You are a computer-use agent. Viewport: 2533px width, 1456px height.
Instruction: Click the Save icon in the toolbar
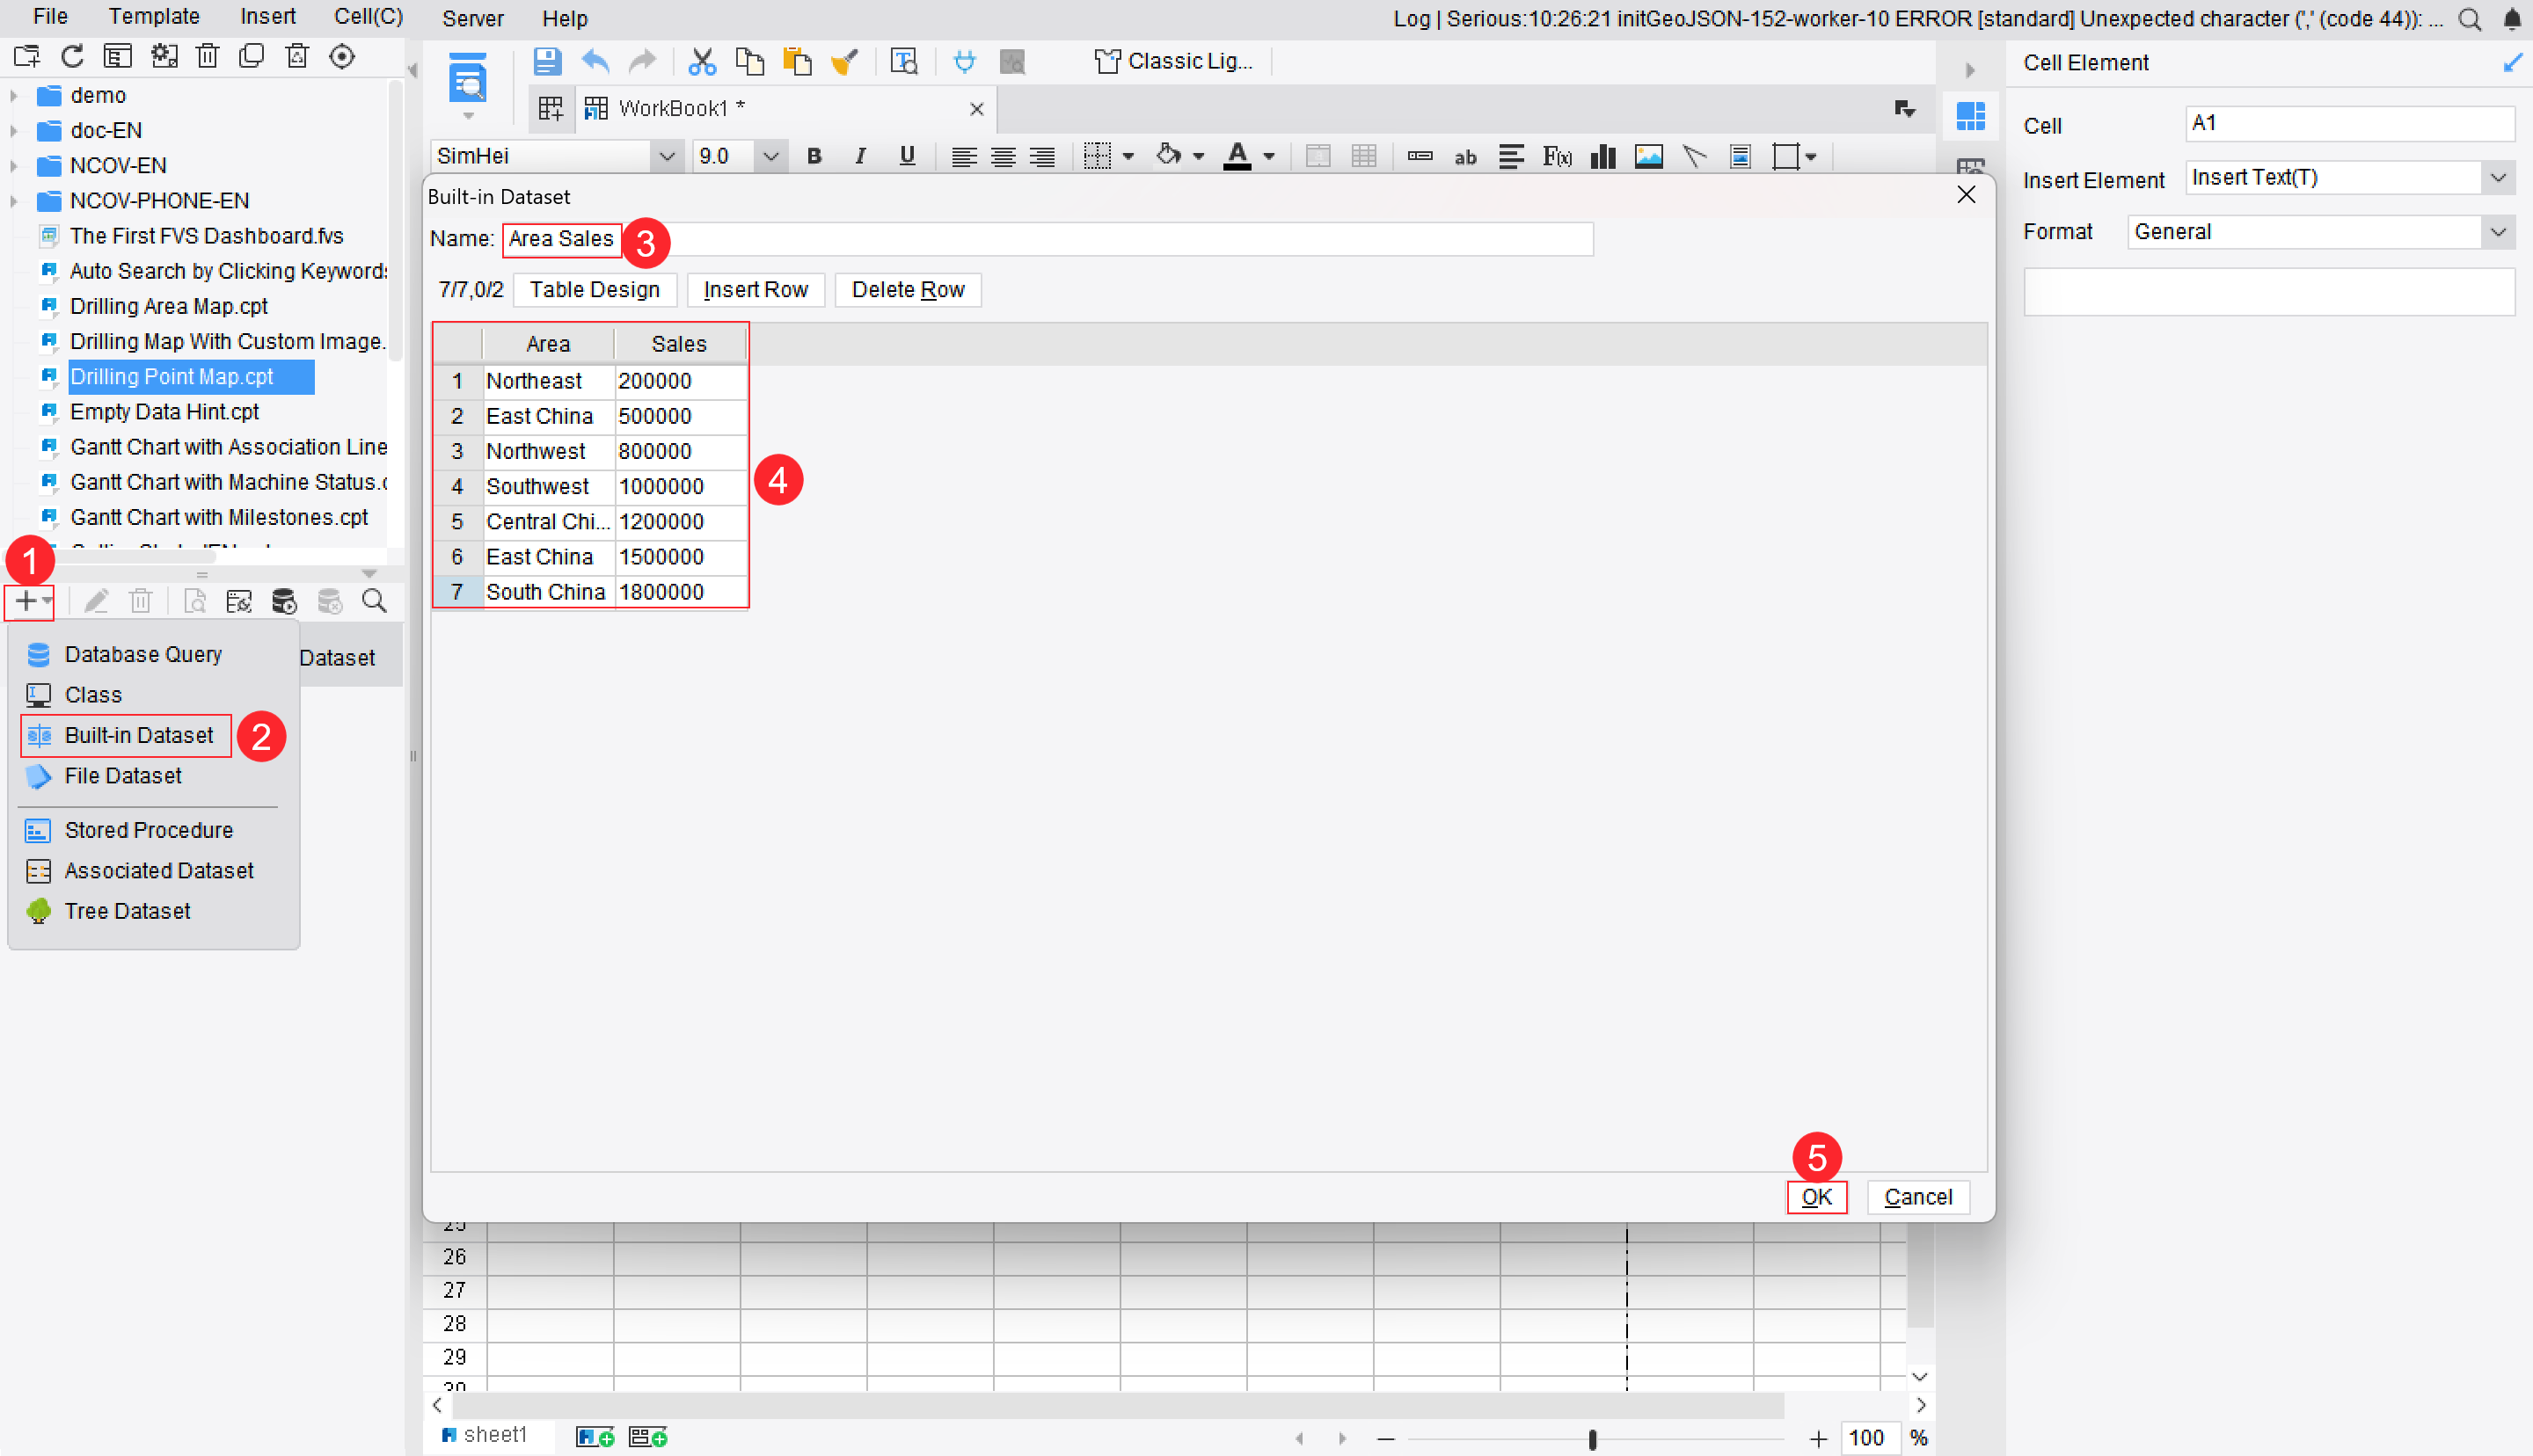click(x=546, y=61)
